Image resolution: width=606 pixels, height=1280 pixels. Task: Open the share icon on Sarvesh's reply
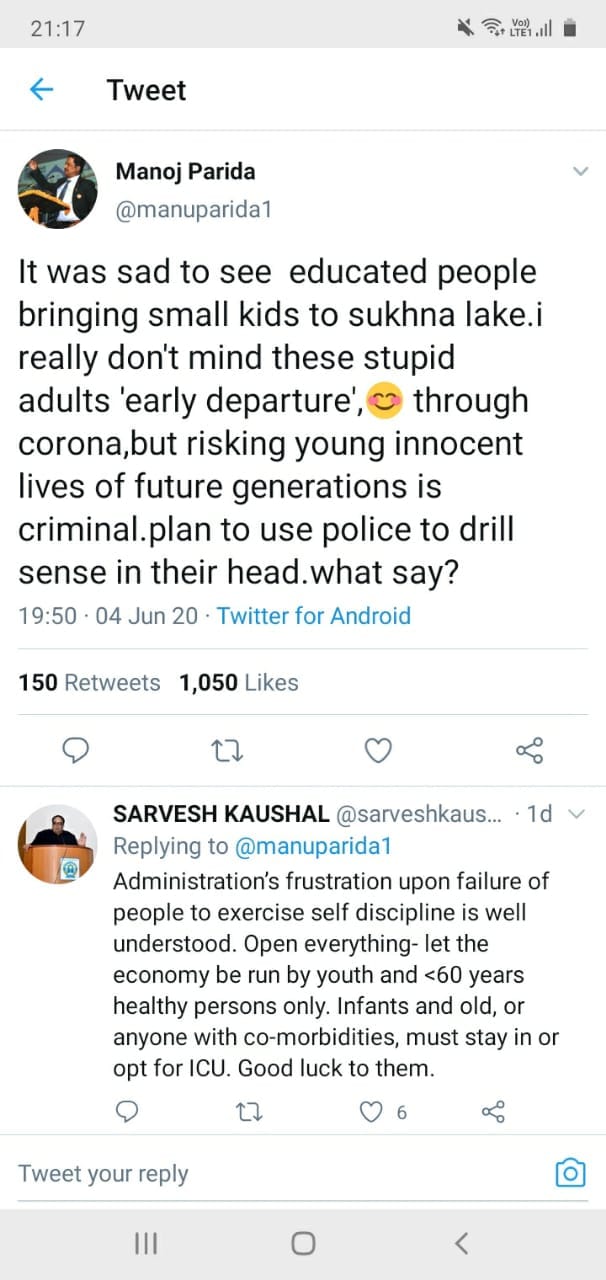(x=492, y=1111)
